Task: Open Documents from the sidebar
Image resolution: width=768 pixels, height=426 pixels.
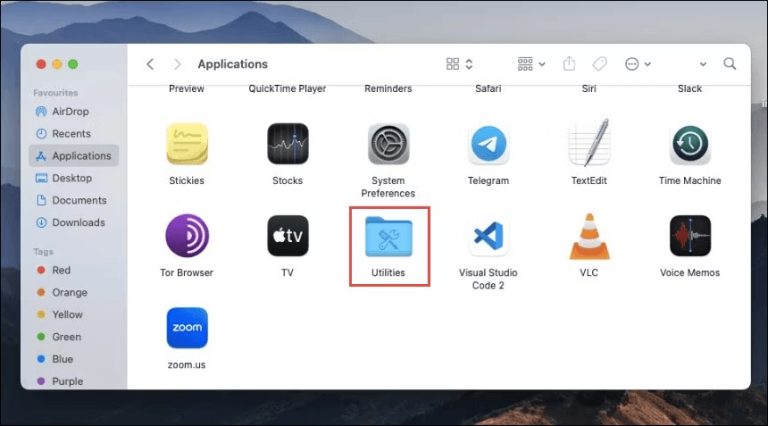Action: coord(73,200)
